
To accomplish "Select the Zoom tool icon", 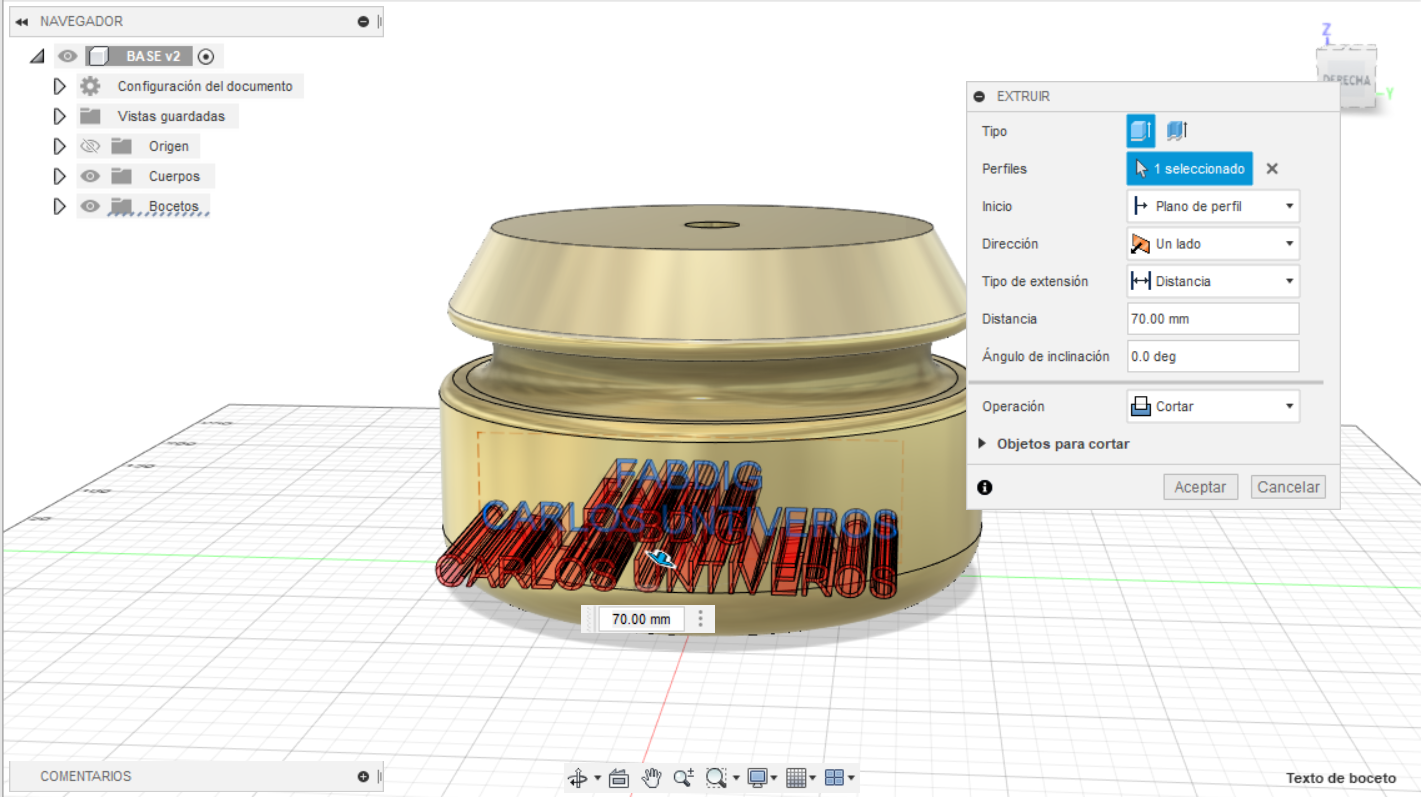I will coord(684,777).
